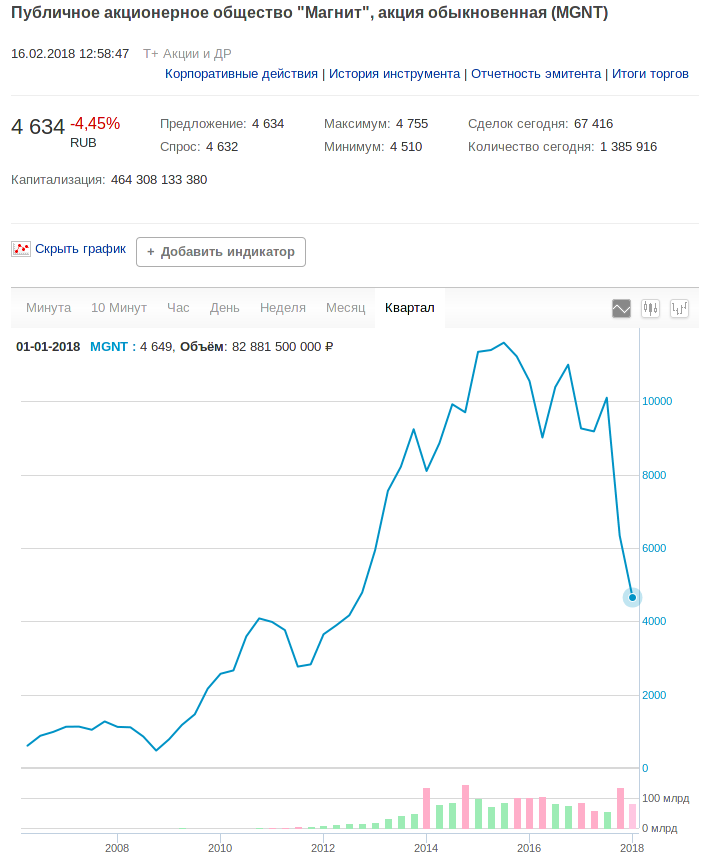Click the Объём value 82 881 500 000
This screenshot has width=711, height=857.
283,347
